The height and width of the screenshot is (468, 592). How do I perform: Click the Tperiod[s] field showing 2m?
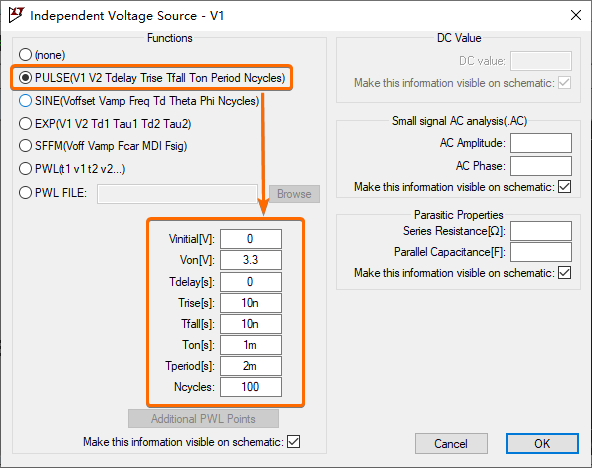click(x=251, y=366)
